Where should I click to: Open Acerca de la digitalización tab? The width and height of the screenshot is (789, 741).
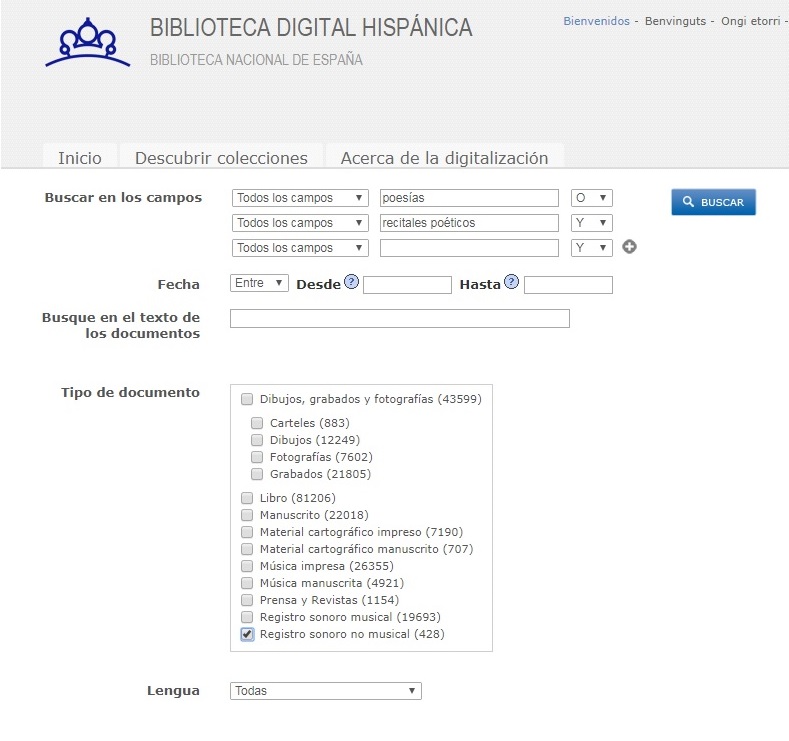click(445, 158)
